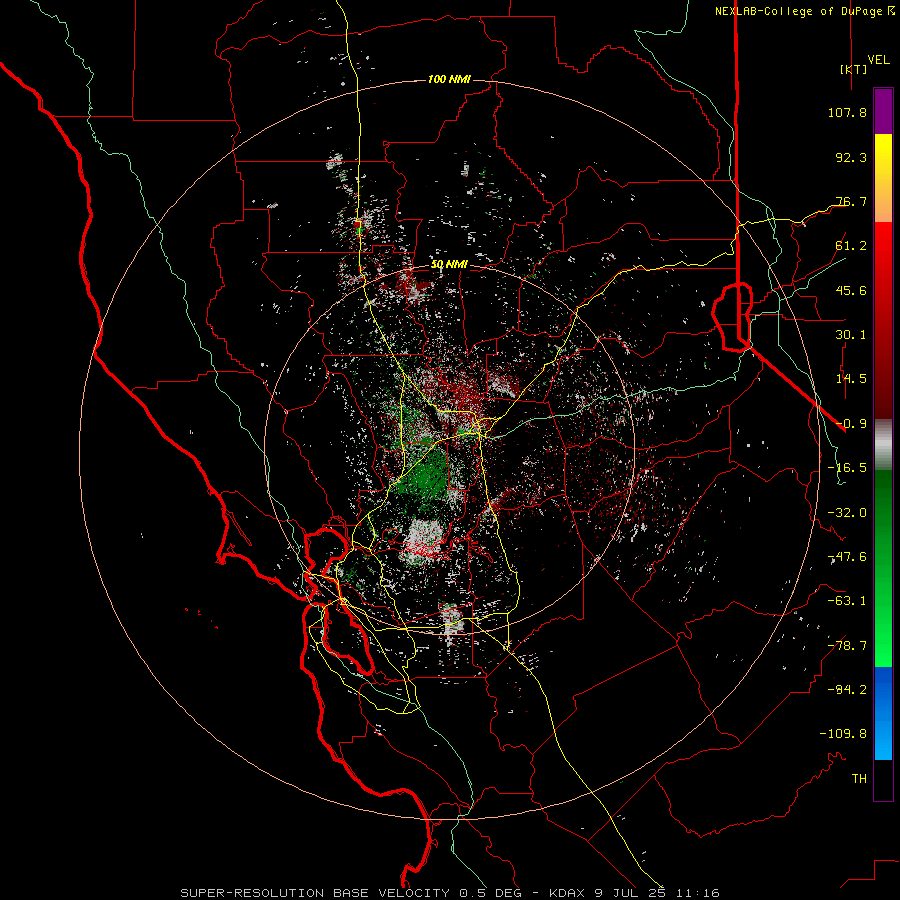This screenshot has width=900, height=900.
Task: Click the -63.1 velocity scale value
Action: (x=847, y=601)
